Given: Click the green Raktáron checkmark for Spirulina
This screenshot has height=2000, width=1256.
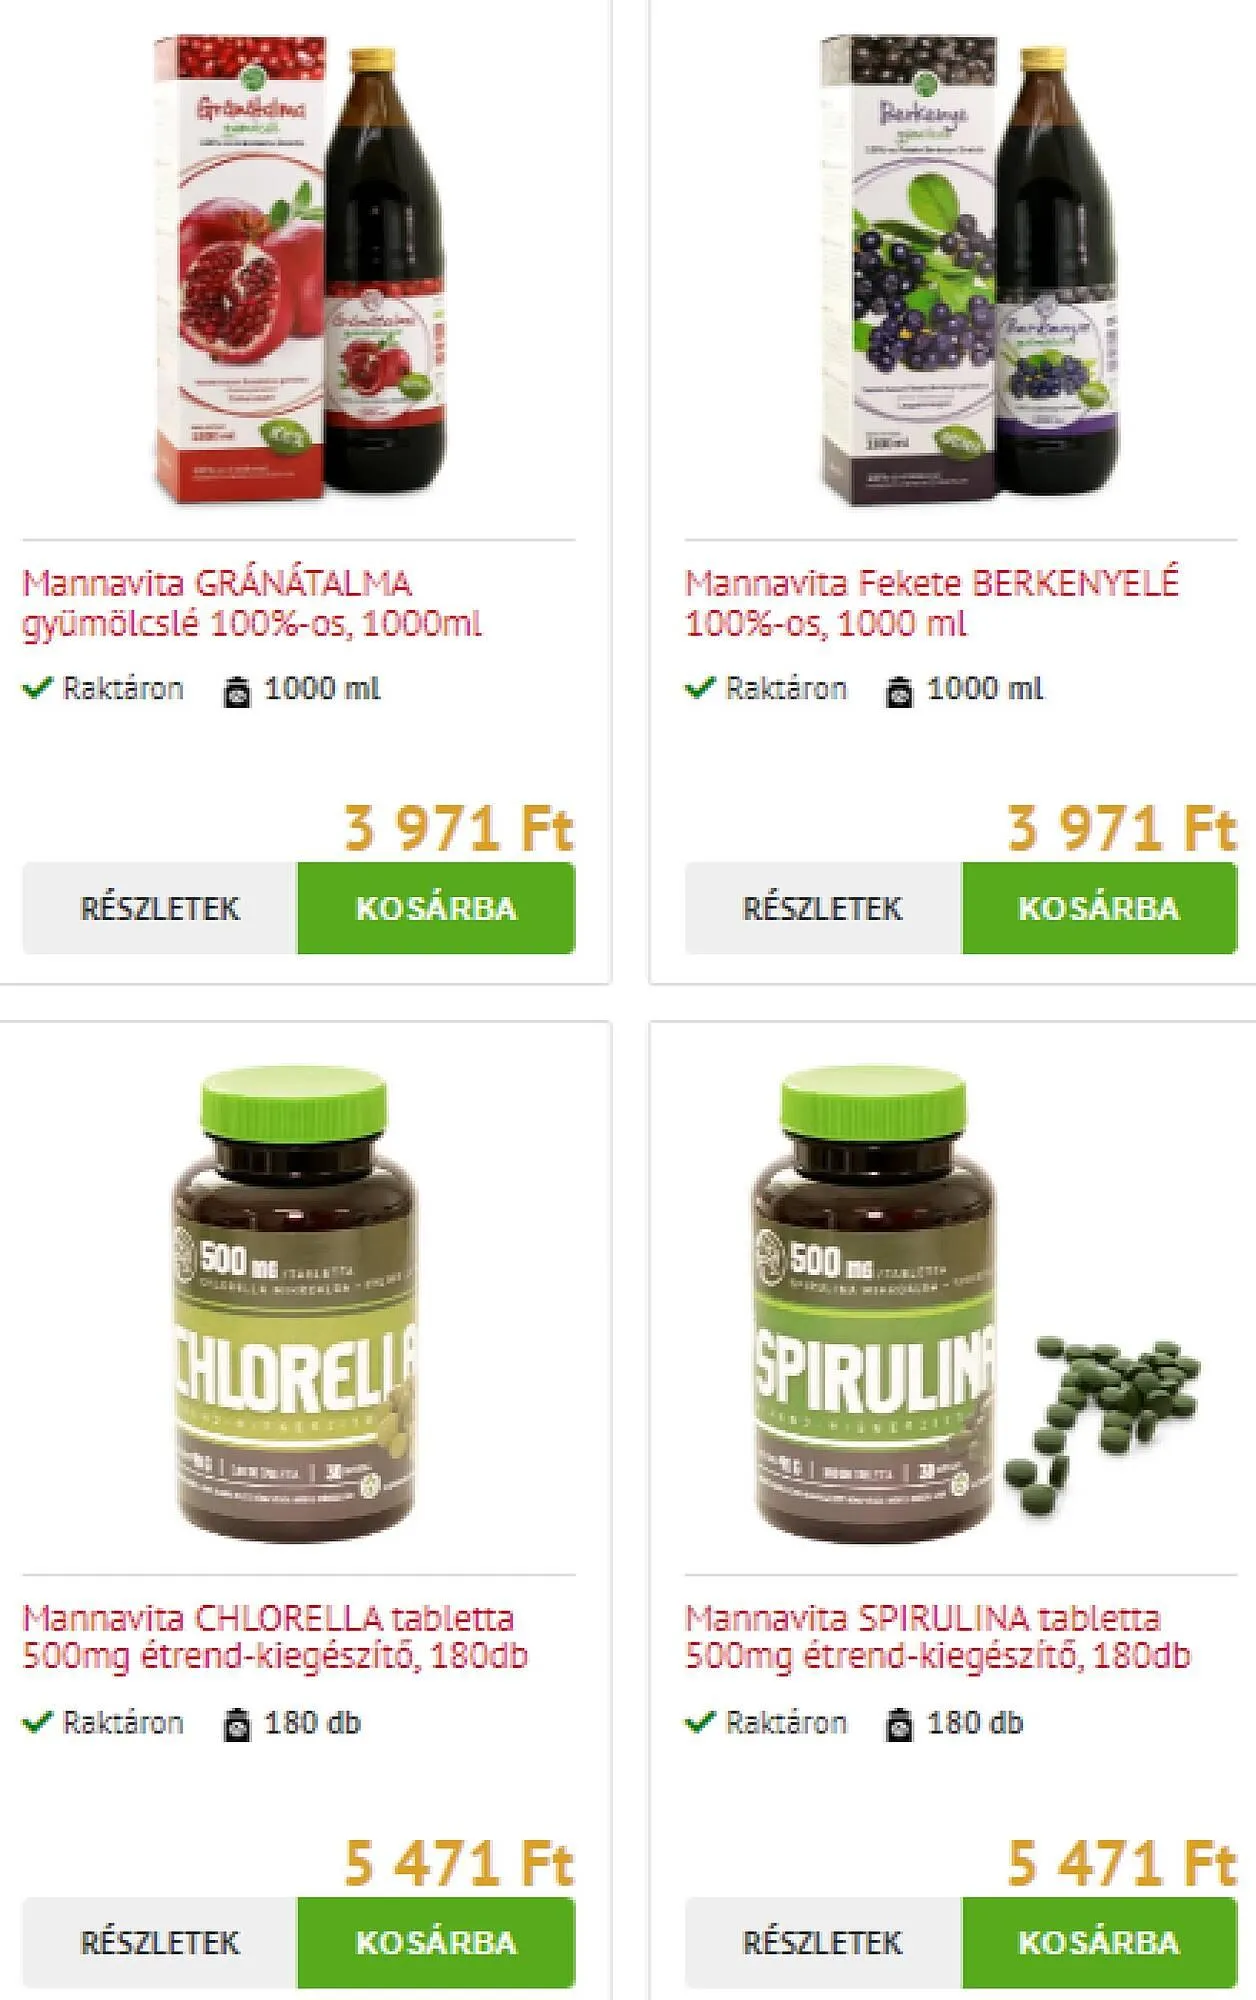Looking at the screenshot, I should [700, 1722].
